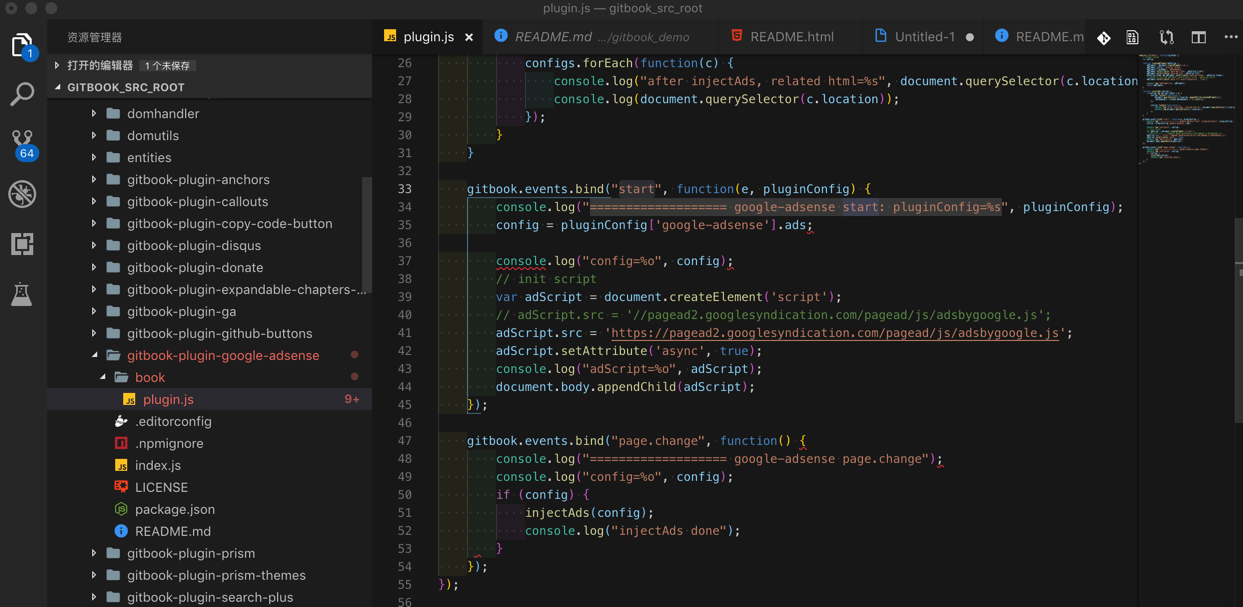Switch to the README.html tab
The height and width of the screenshot is (607, 1243).
tap(791, 37)
